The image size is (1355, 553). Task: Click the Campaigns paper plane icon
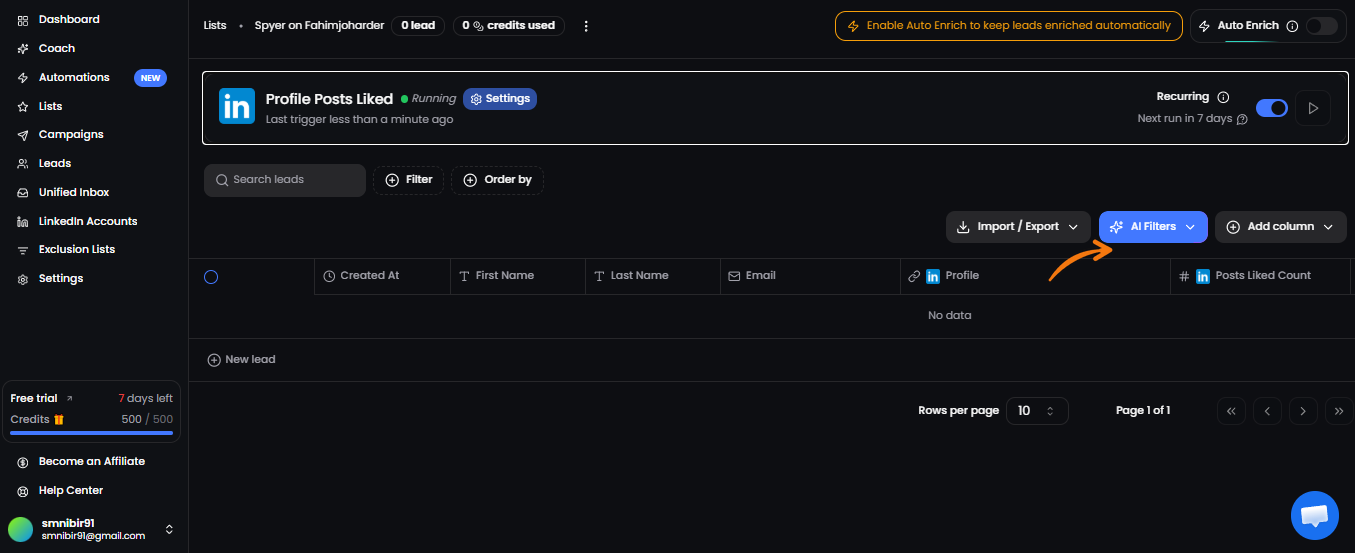pyautogui.click(x=23, y=135)
